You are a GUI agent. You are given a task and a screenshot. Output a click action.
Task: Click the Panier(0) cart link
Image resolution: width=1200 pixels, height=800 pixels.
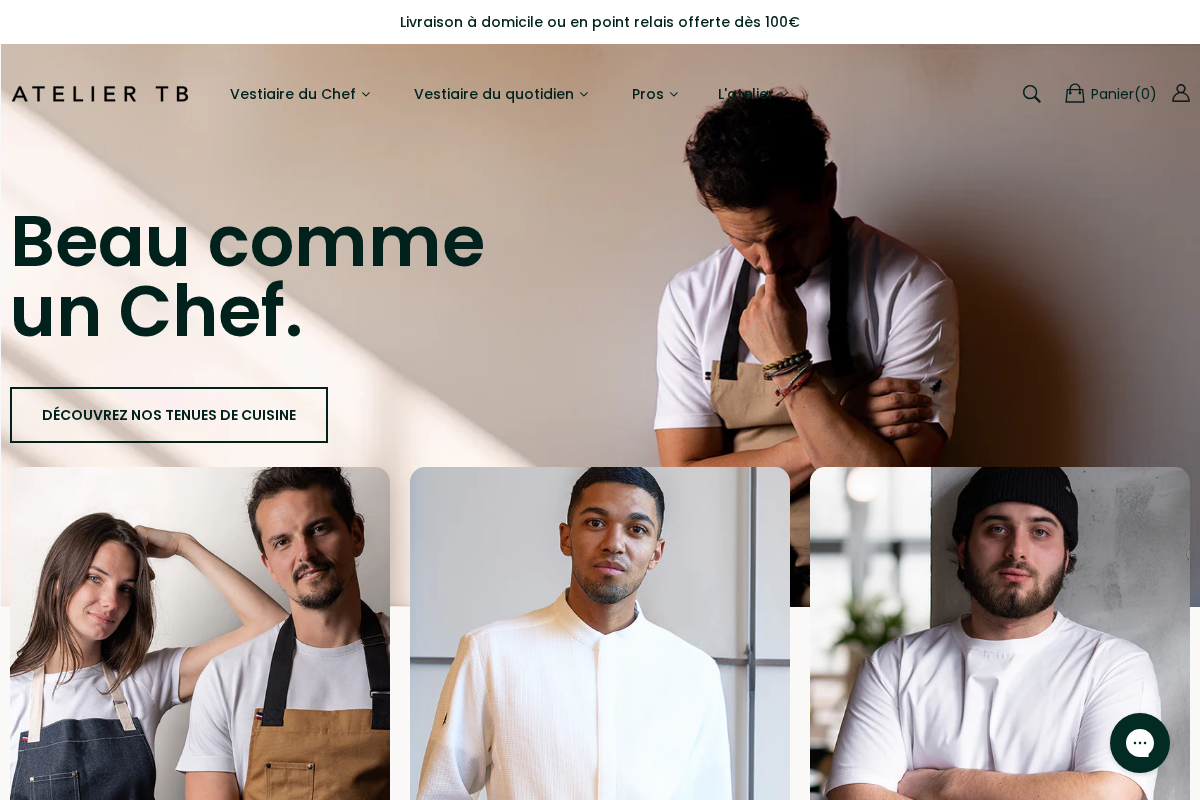click(x=1123, y=94)
